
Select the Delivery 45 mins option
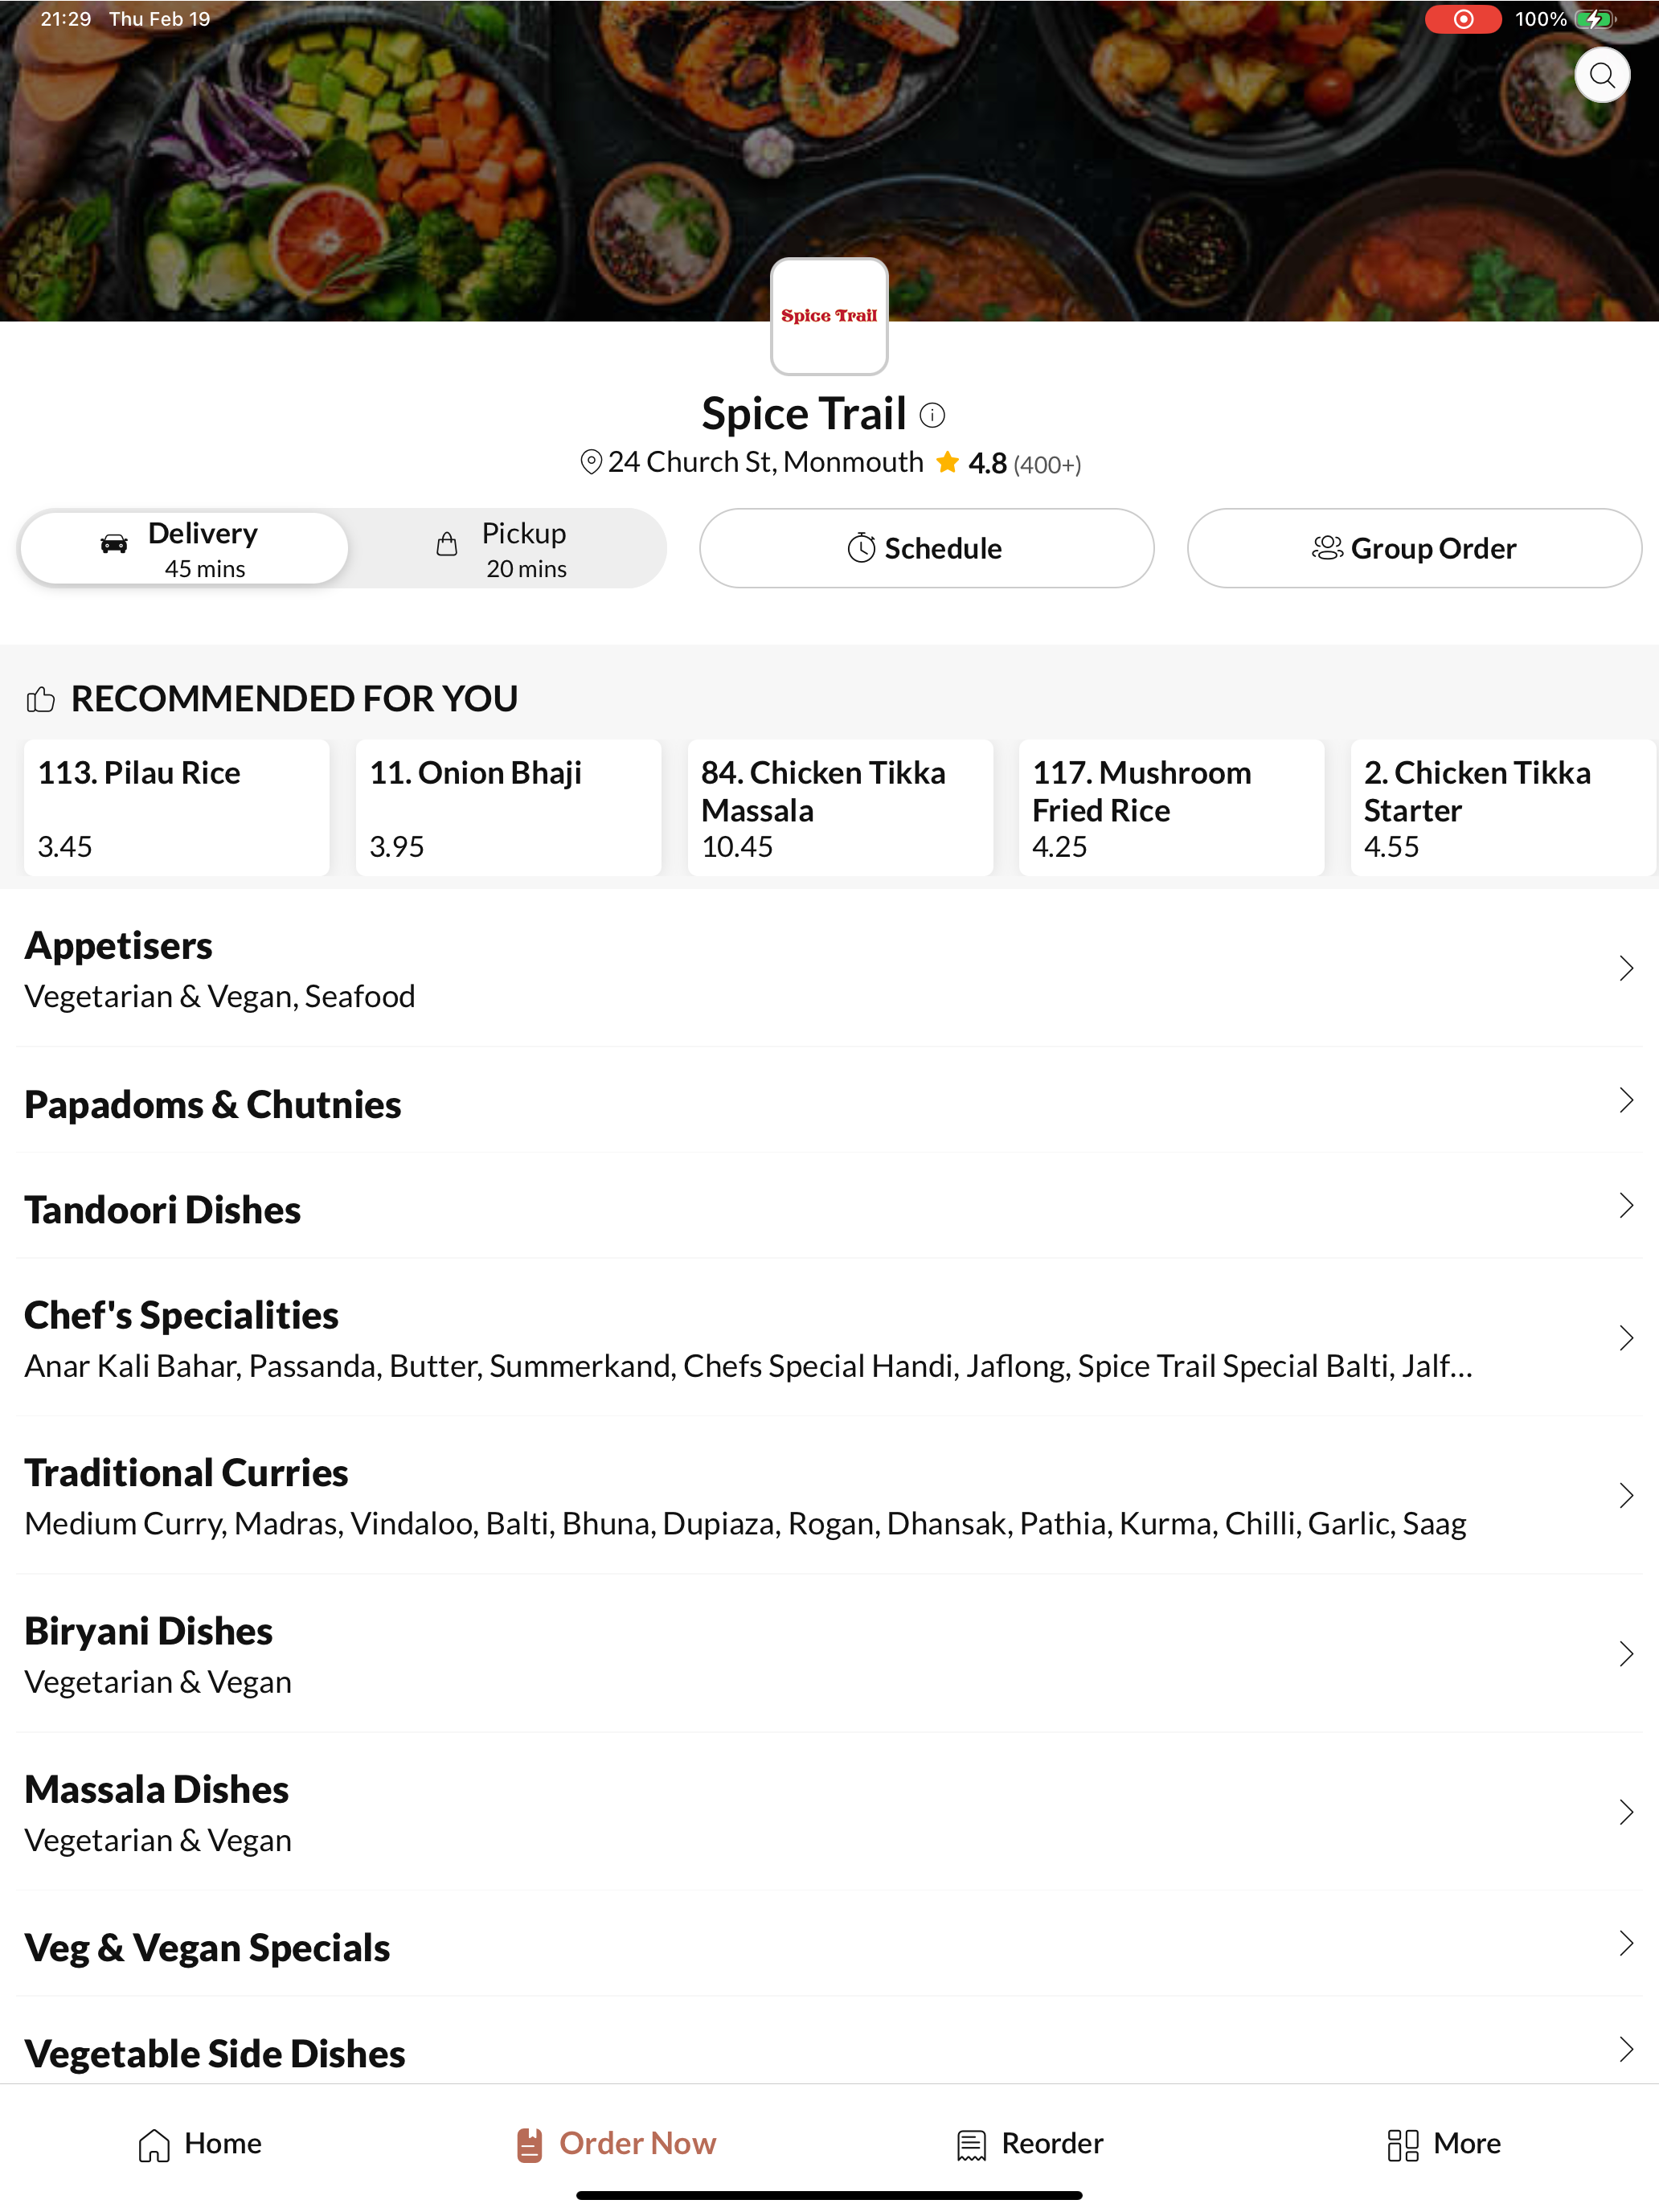click(x=184, y=549)
